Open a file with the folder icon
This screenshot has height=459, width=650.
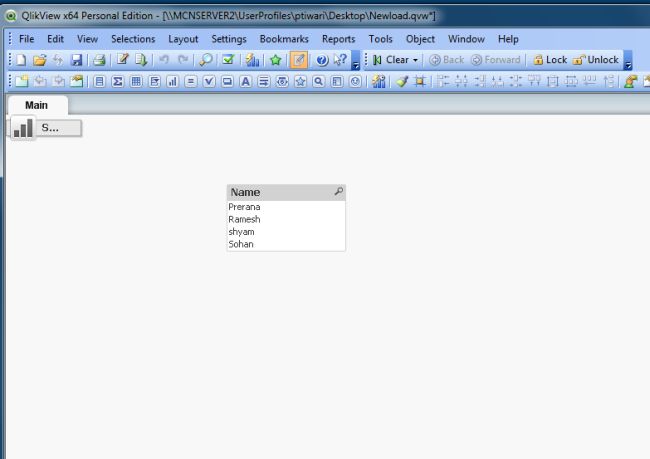tap(39, 60)
